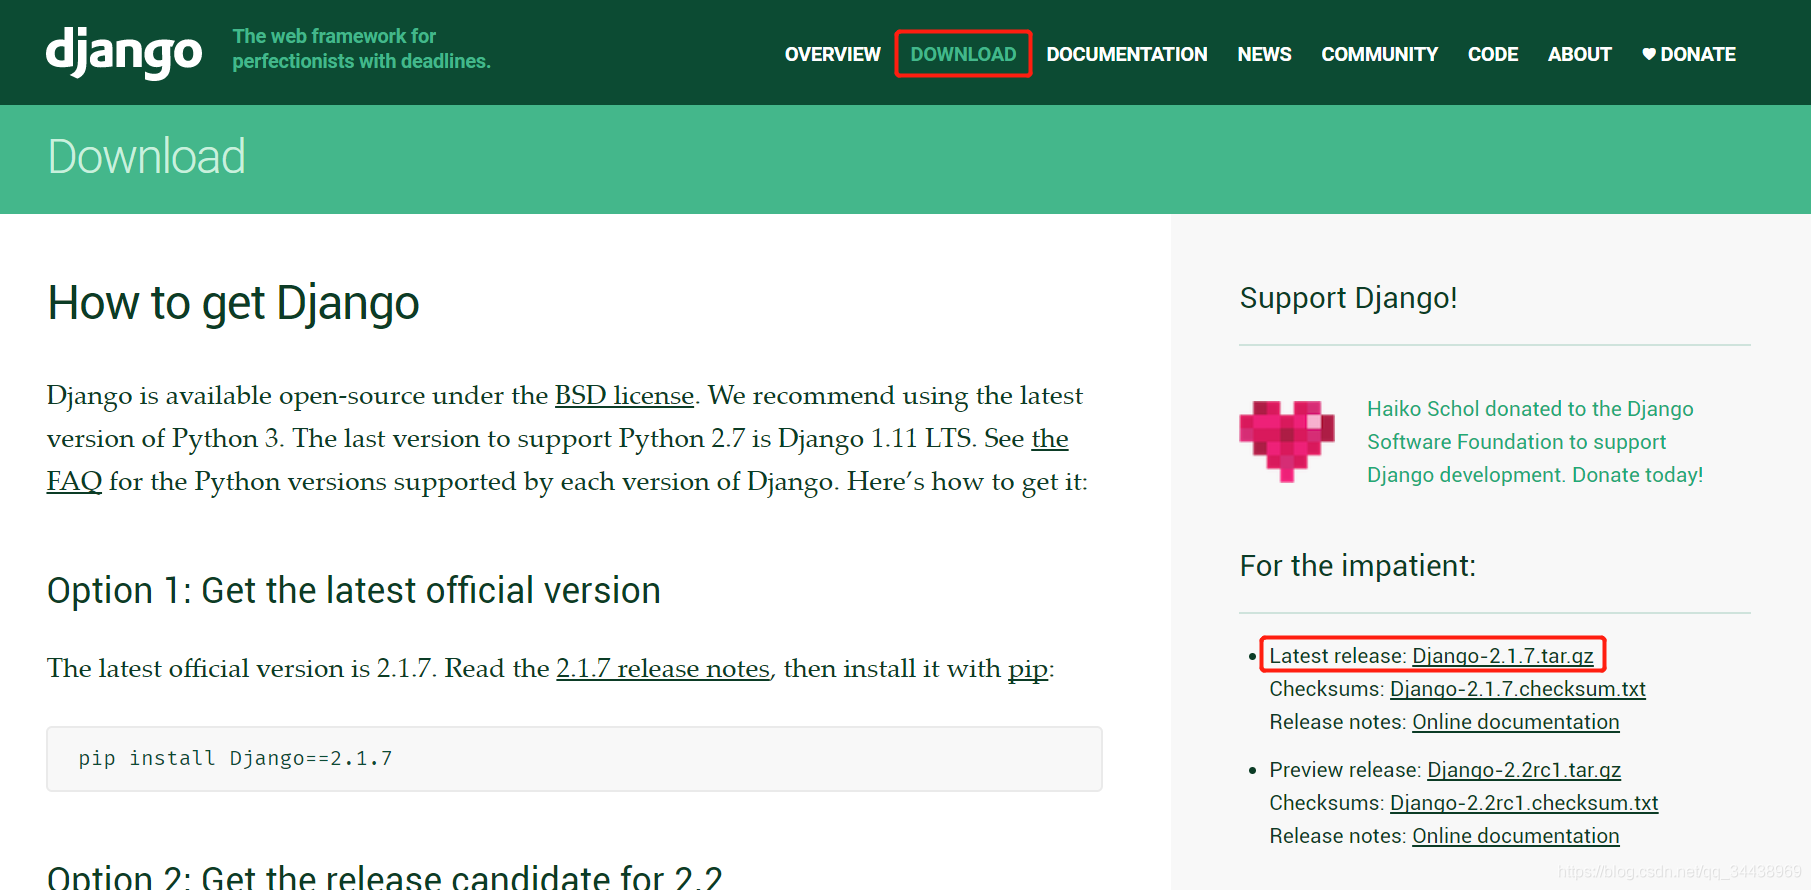Open Django-2.1.7.checksum.txt
1811x890 pixels.
point(1518,689)
